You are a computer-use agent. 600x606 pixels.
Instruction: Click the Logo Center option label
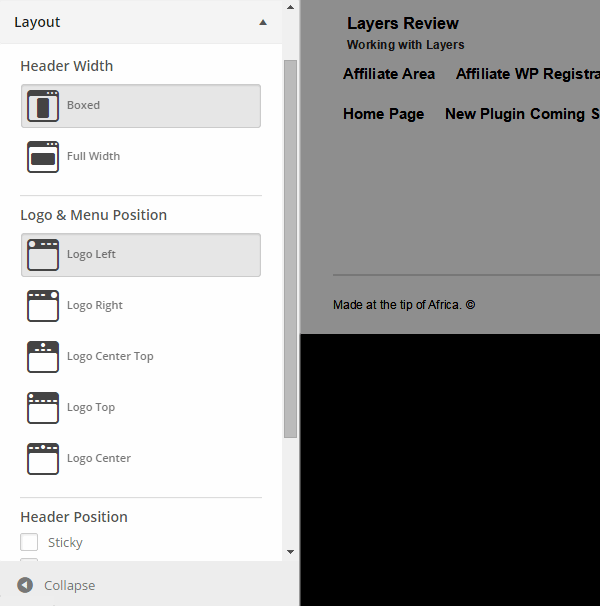click(99, 458)
